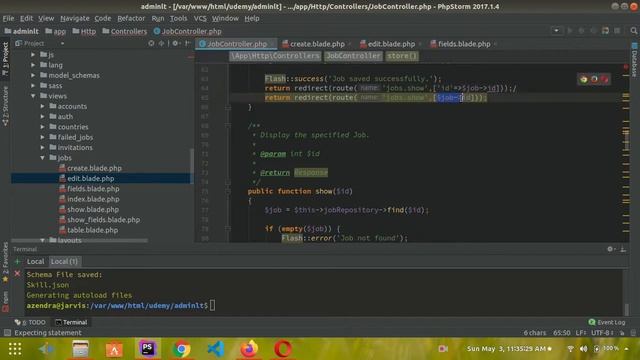Screen dimensions: 640x360
Task: Click the collapse all icon in Project panel
Action: [x=162, y=43]
